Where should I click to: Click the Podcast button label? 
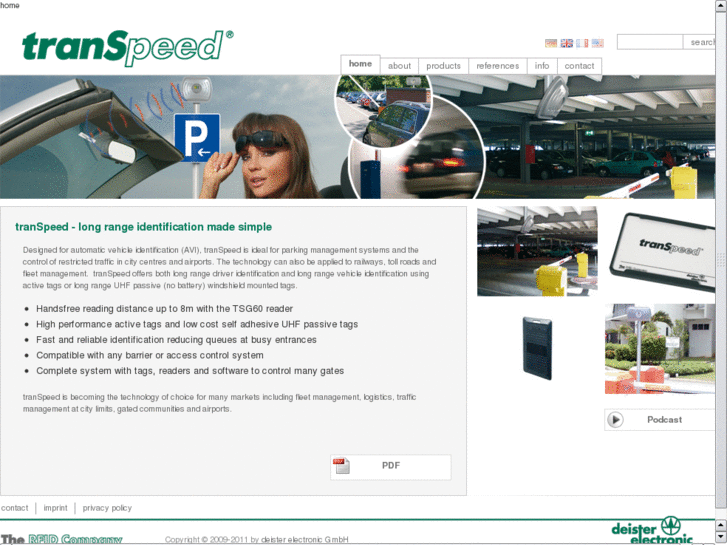tap(664, 420)
